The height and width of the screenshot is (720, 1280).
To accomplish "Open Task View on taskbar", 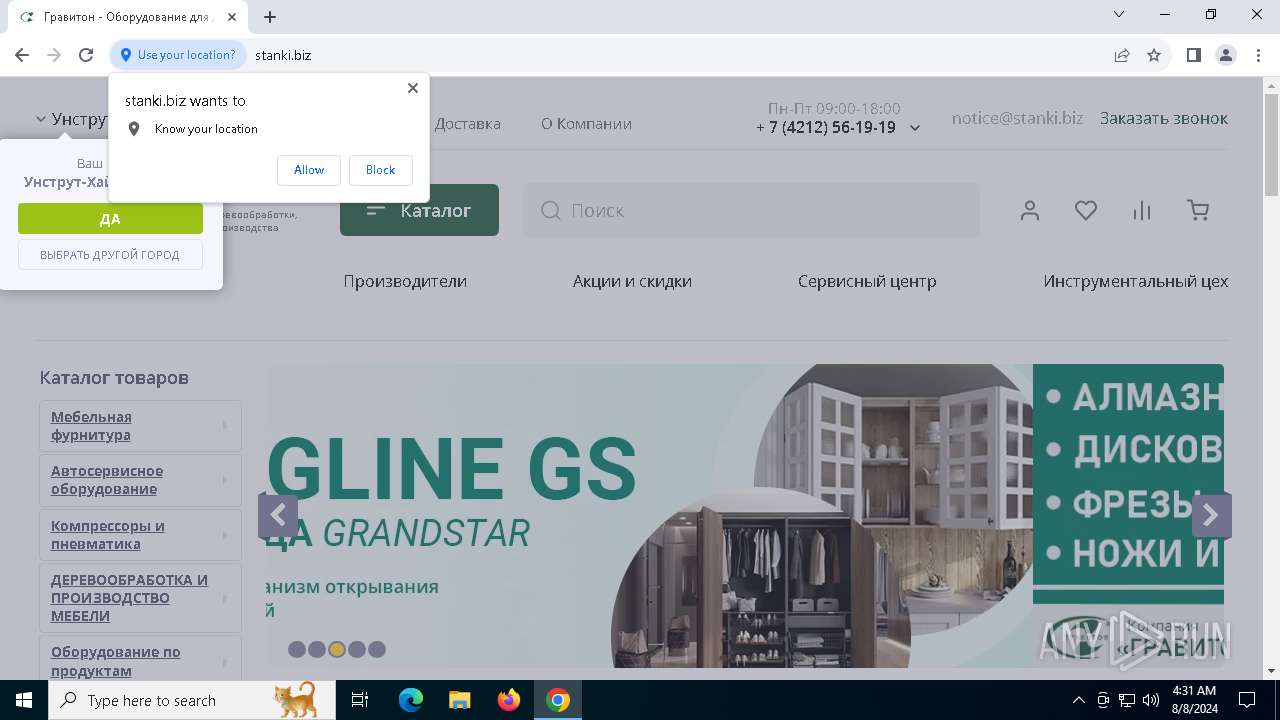I will click(x=360, y=700).
